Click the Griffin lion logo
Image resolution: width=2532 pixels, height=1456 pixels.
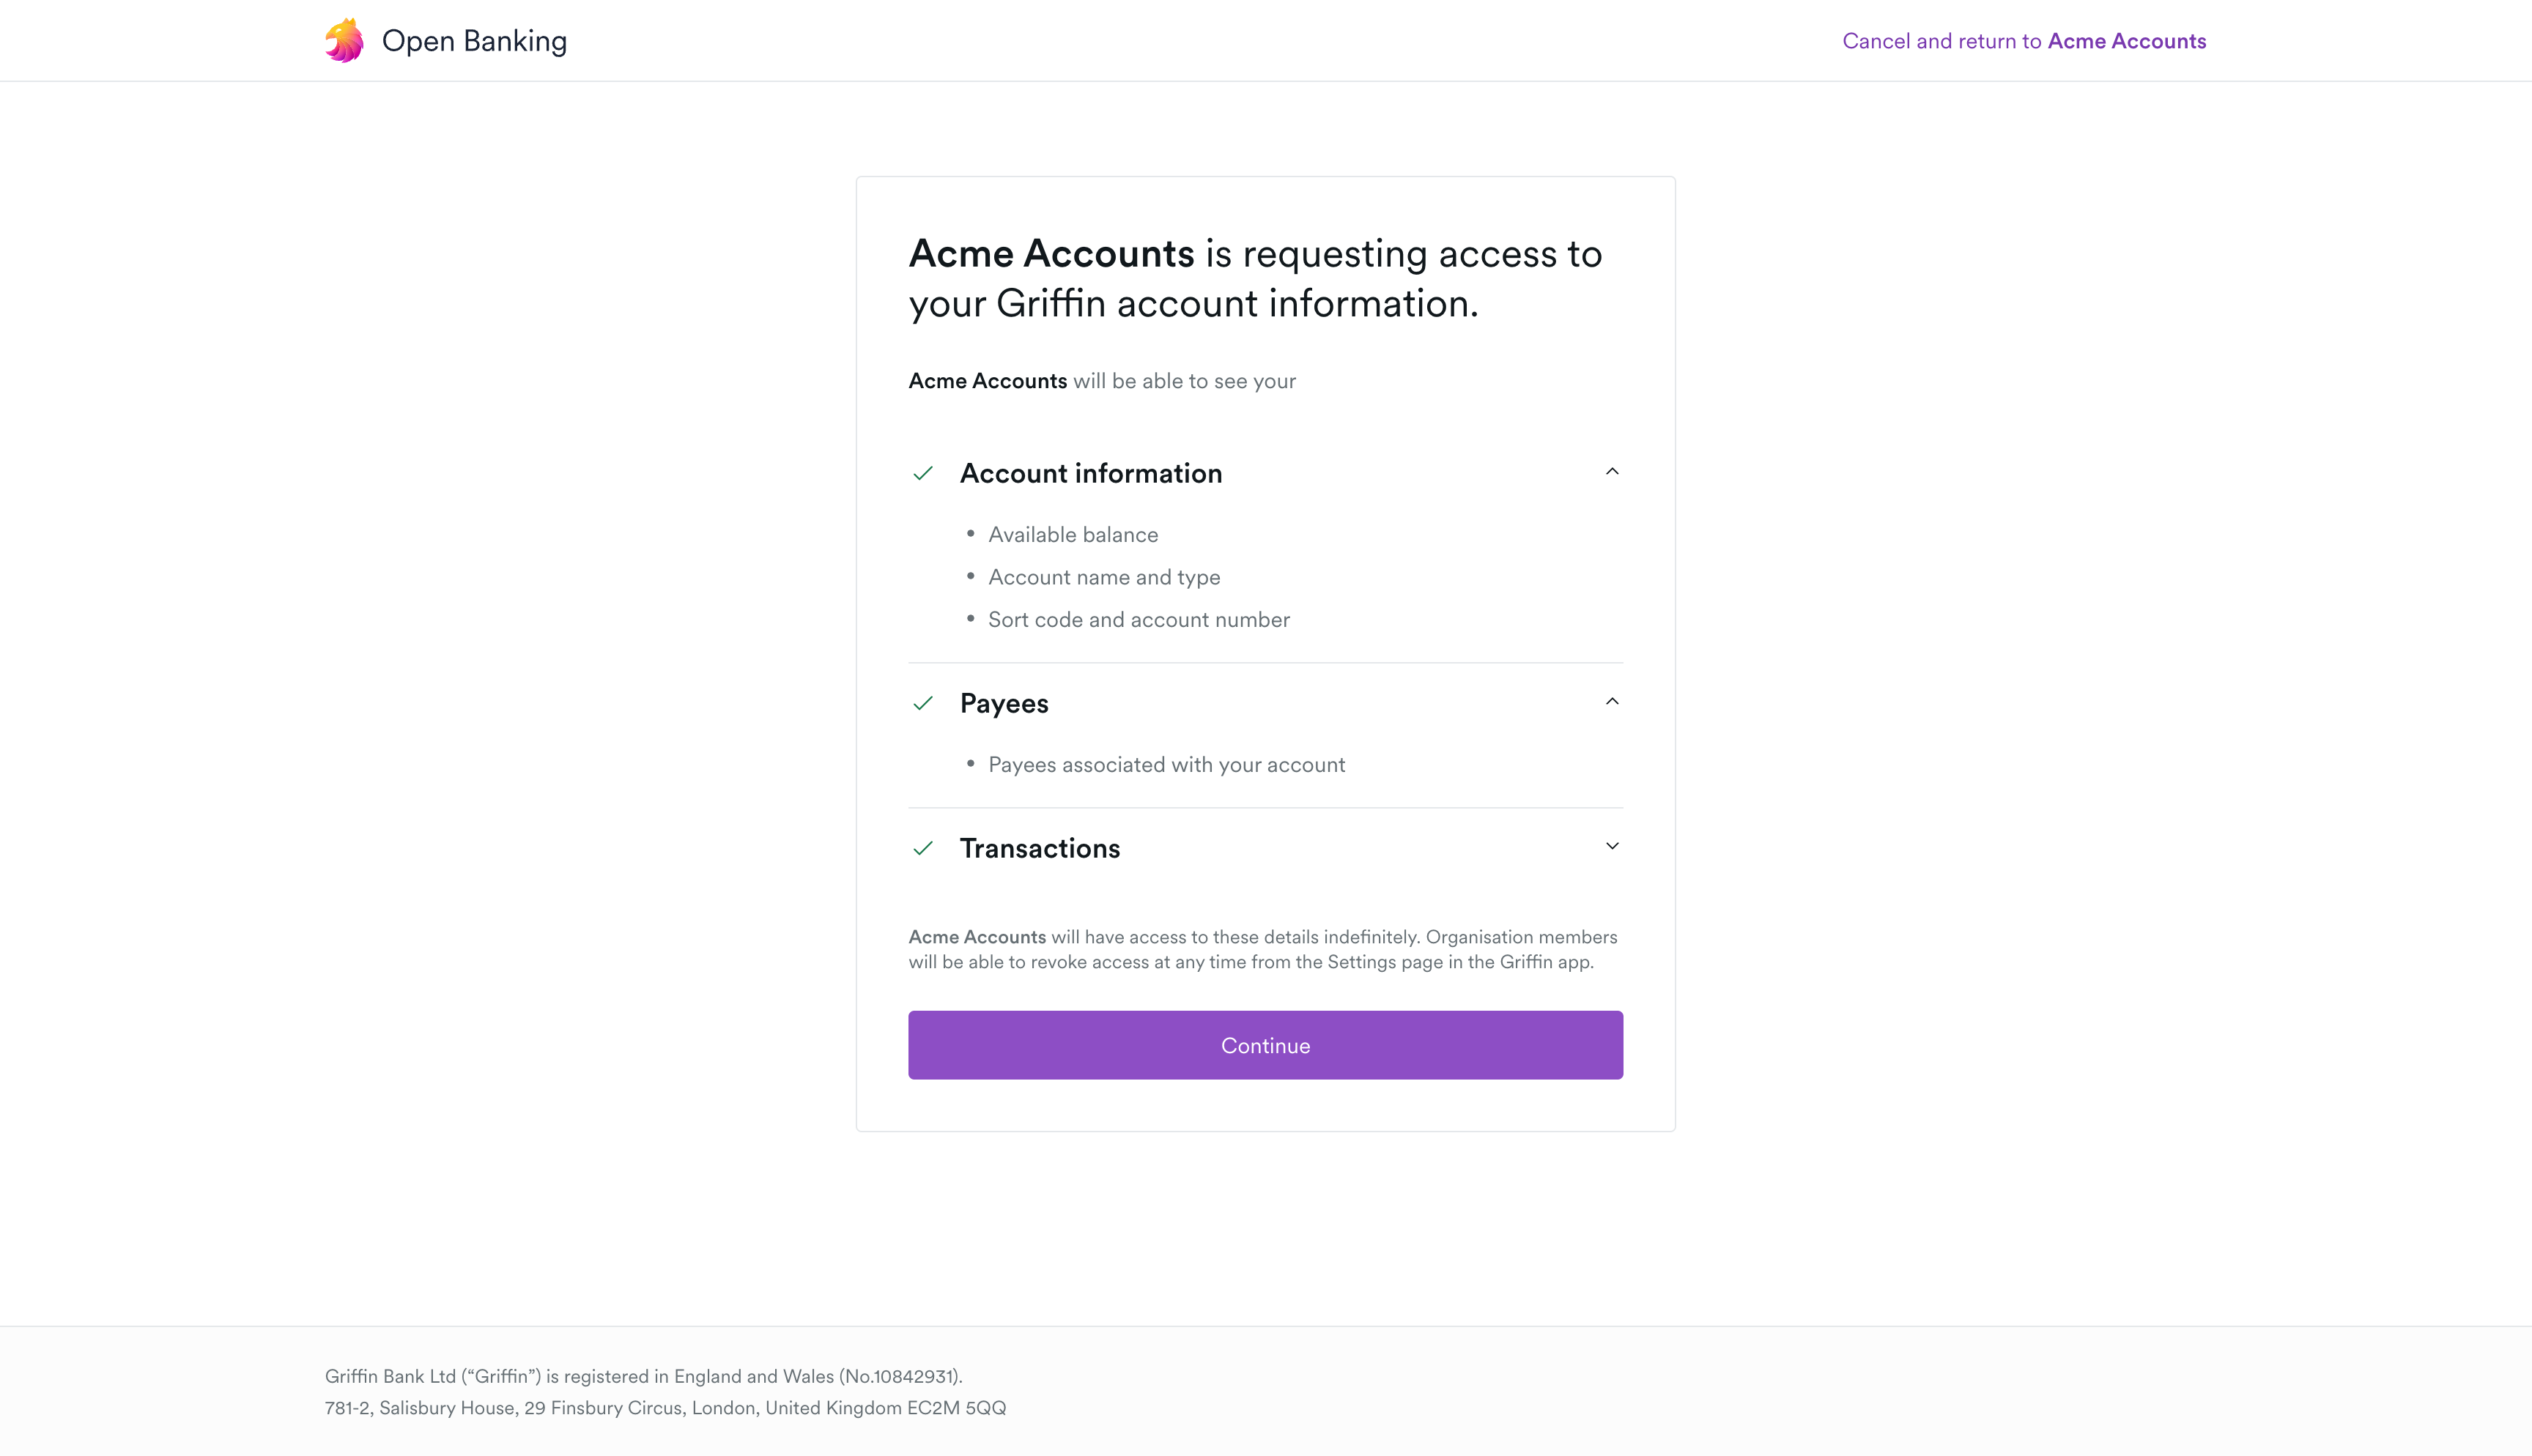pyautogui.click(x=345, y=40)
